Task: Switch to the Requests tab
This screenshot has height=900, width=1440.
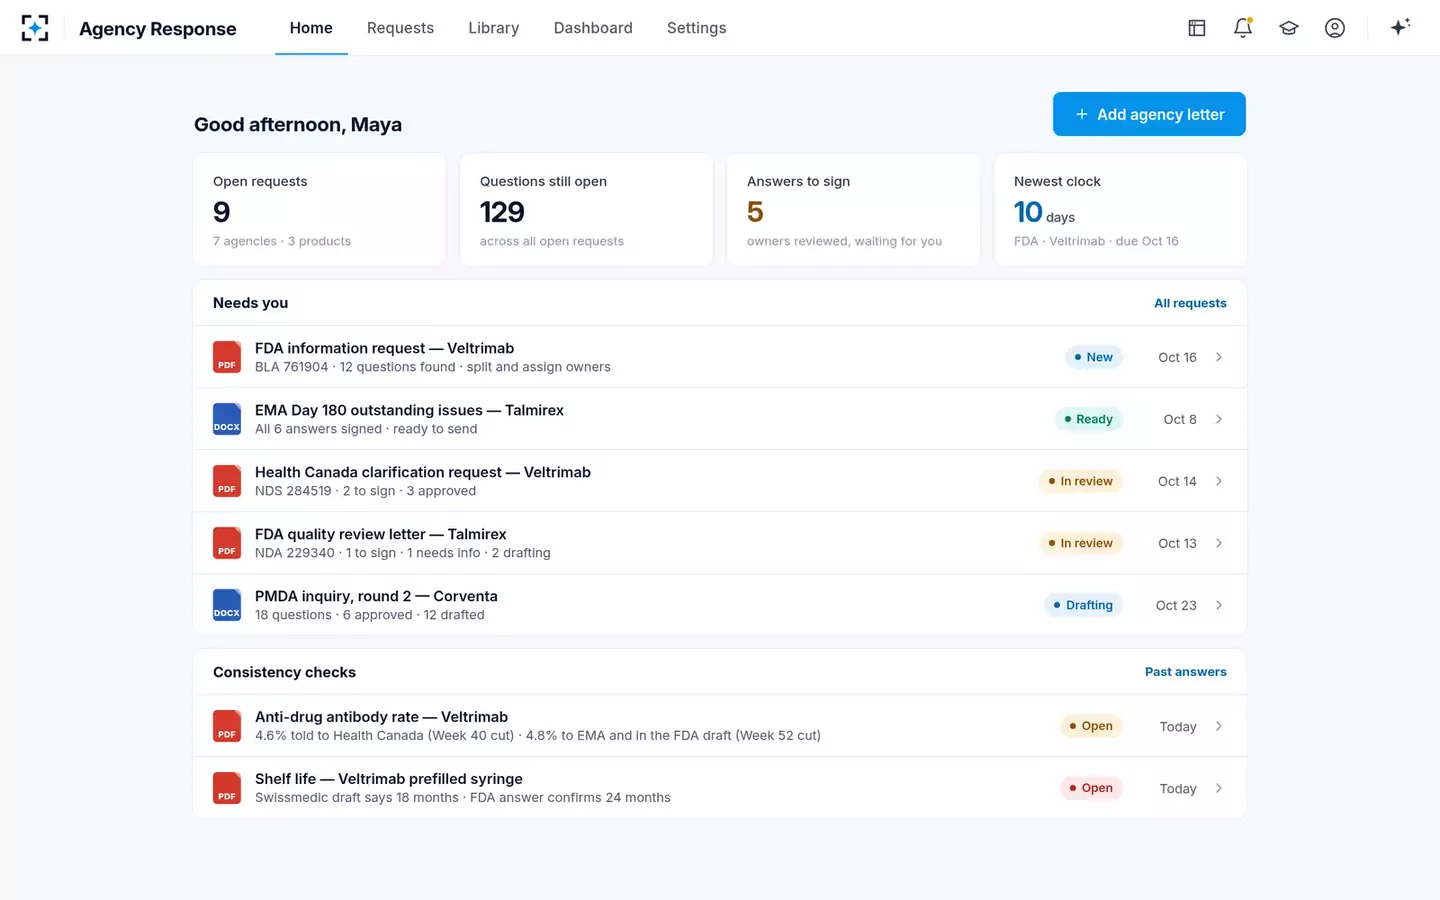Action: (x=400, y=28)
